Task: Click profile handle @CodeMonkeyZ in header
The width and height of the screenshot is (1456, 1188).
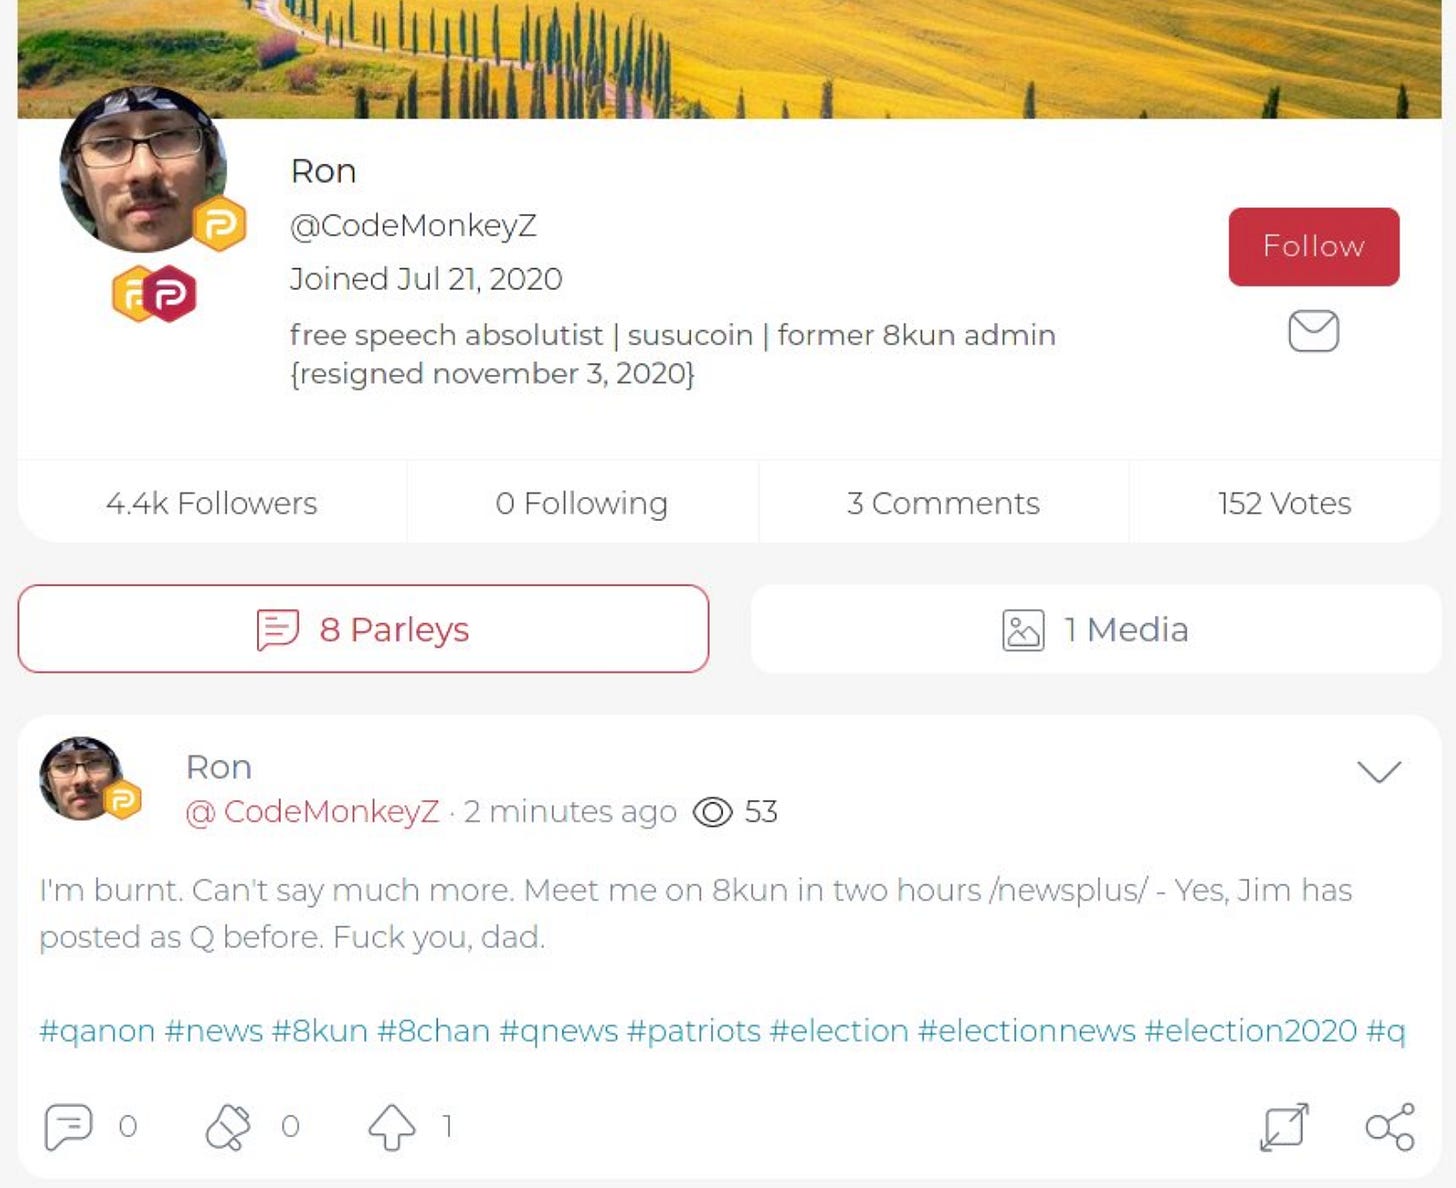Action: [413, 225]
